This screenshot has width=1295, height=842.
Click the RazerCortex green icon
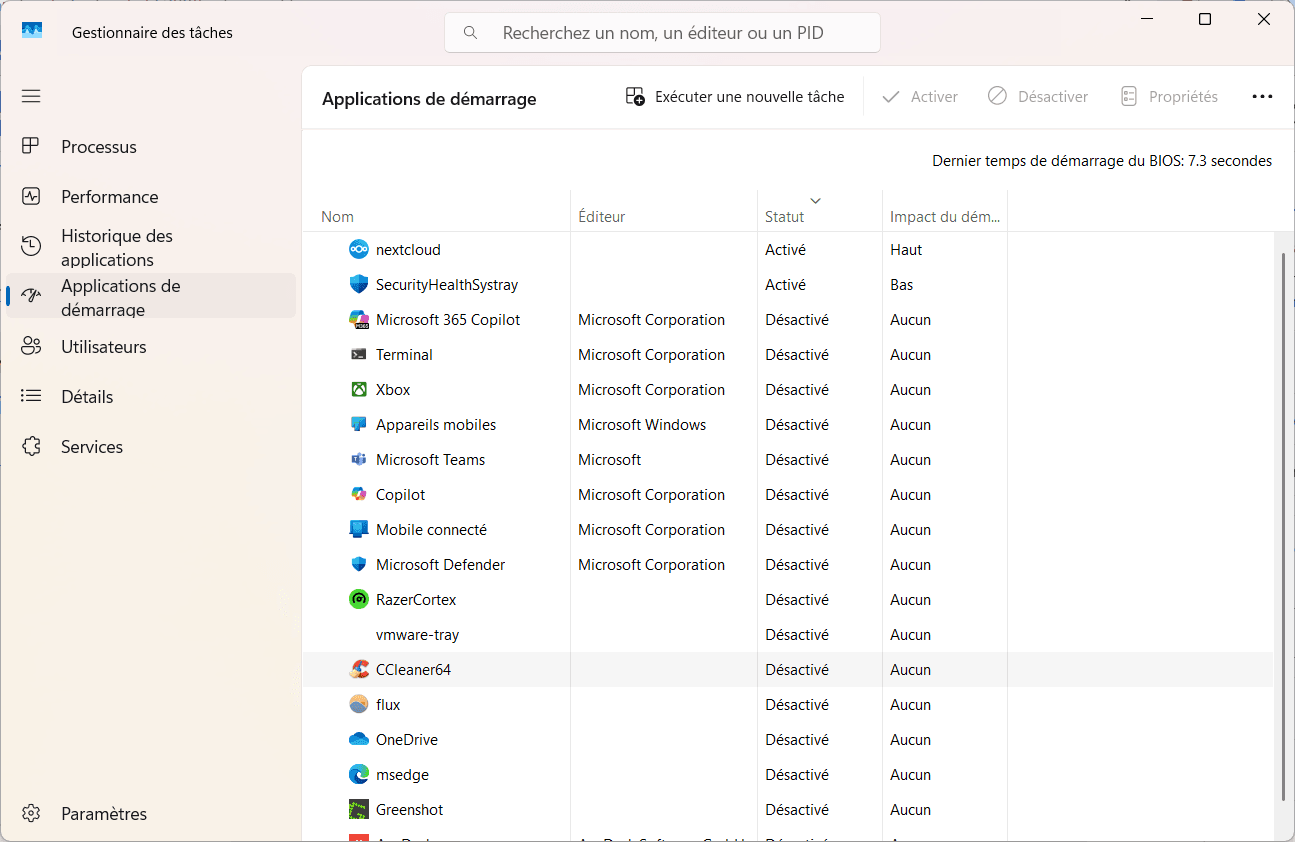tap(359, 599)
